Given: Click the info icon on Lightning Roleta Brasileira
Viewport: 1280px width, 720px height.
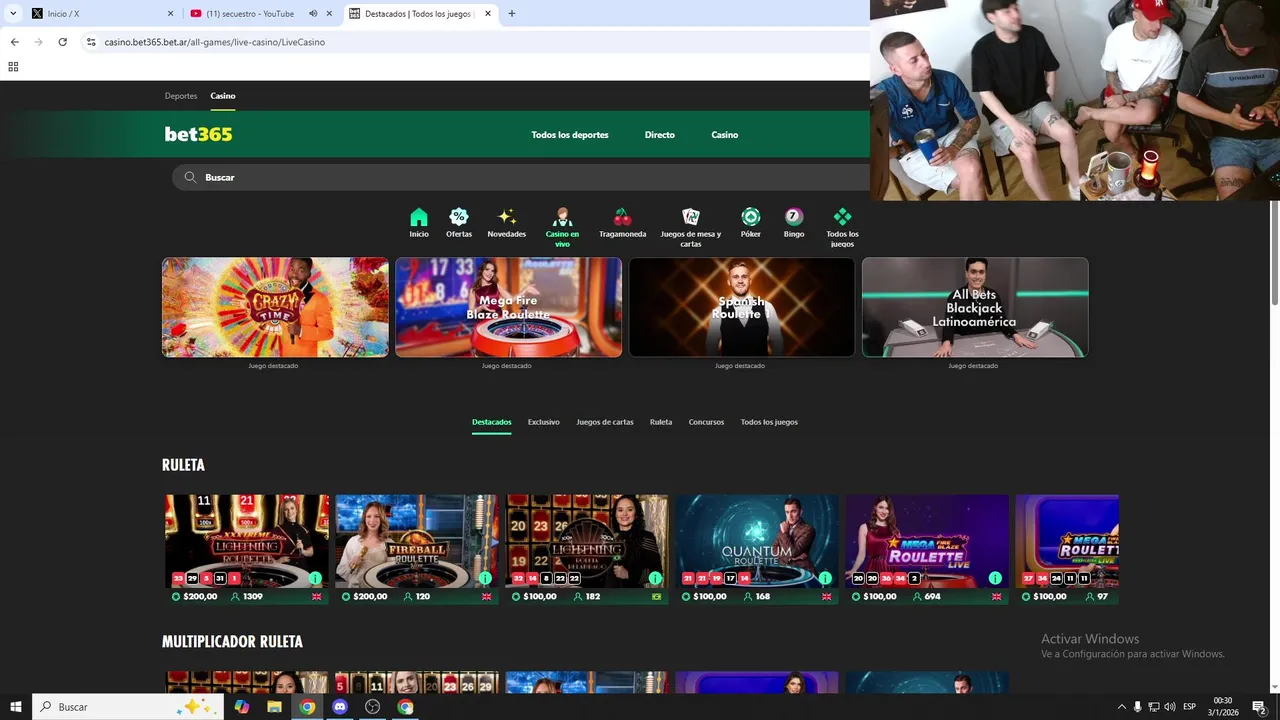Looking at the screenshot, I should pyautogui.click(x=655, y=578).
